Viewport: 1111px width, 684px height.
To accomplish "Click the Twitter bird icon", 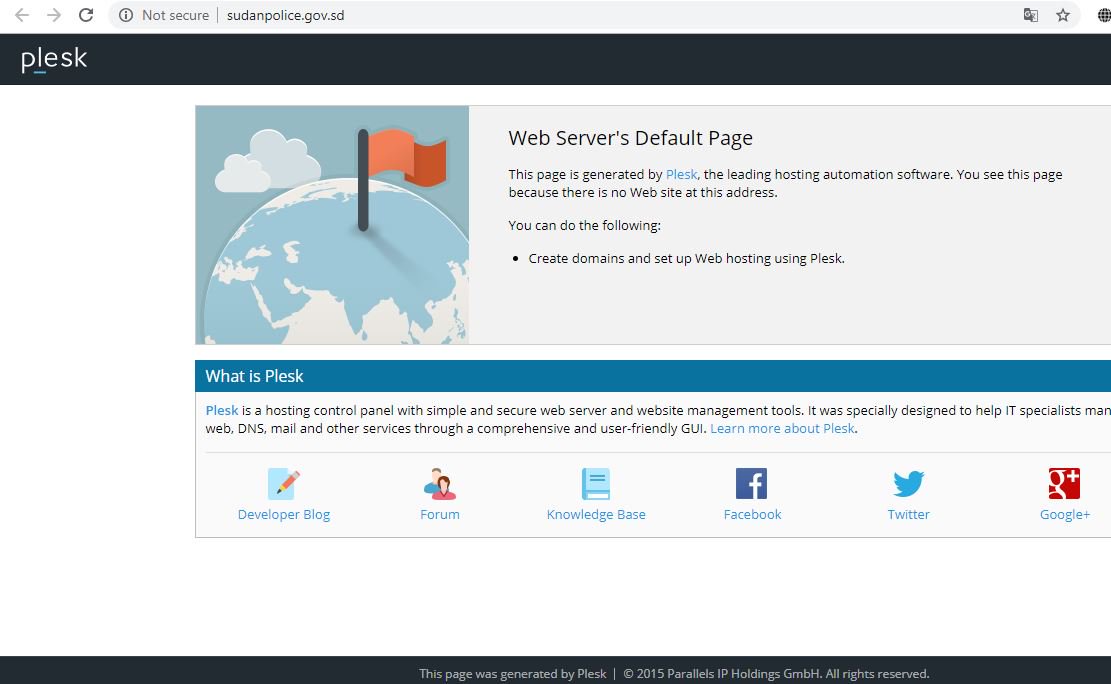I will (x=908, y=484).
